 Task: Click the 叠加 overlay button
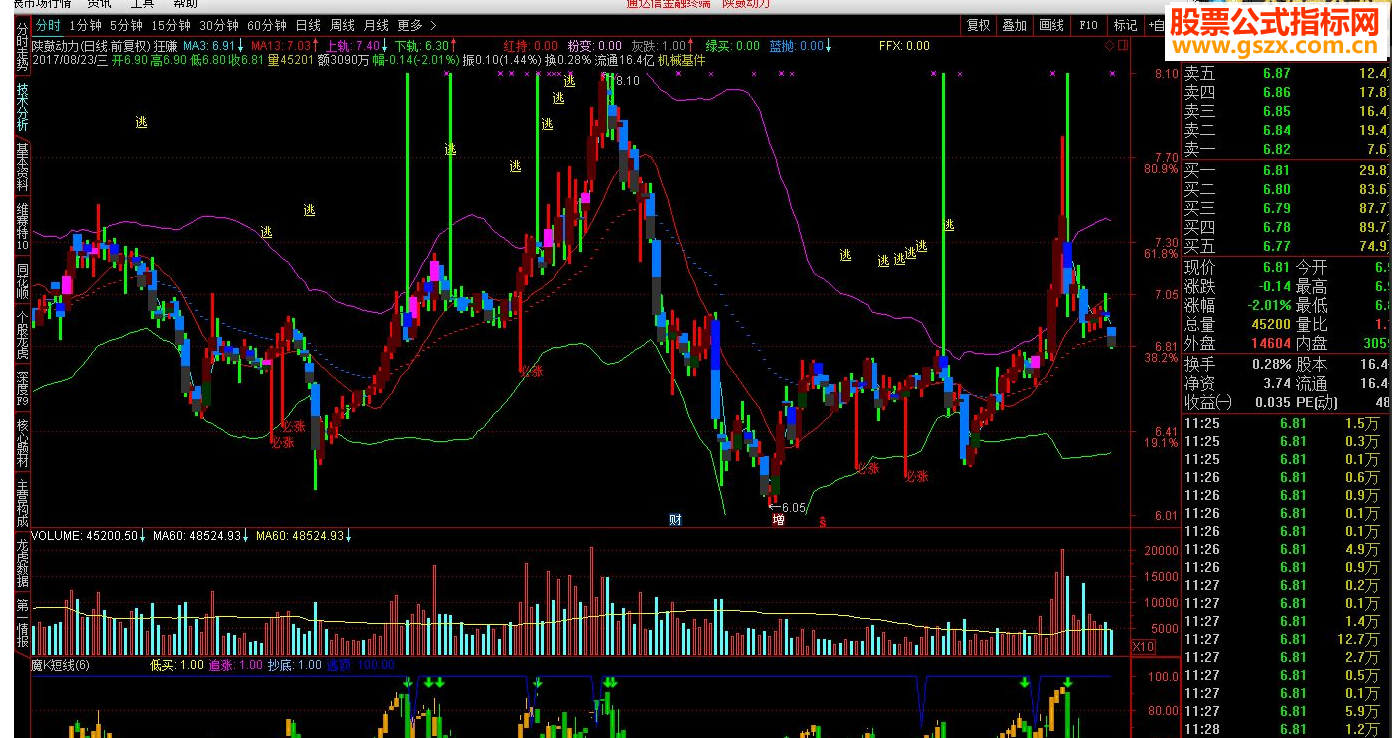tap(1014, 26)
